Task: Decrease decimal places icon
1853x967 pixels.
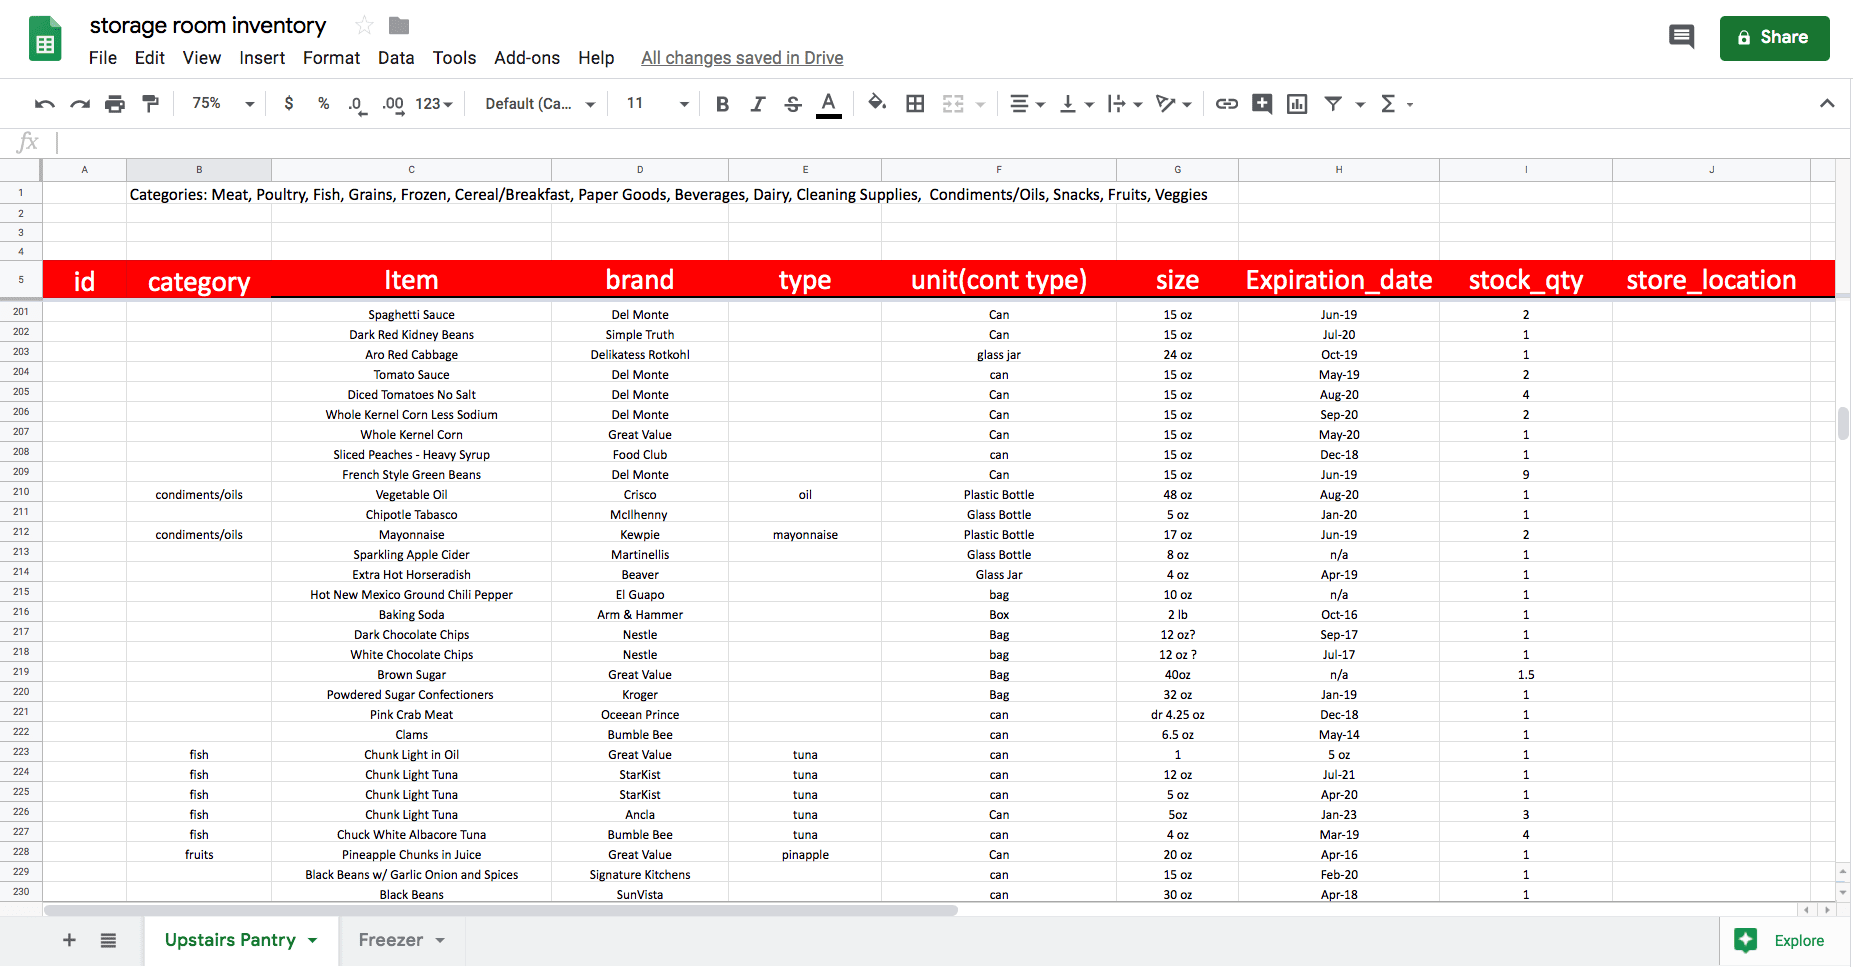Action: coord(357,104)
